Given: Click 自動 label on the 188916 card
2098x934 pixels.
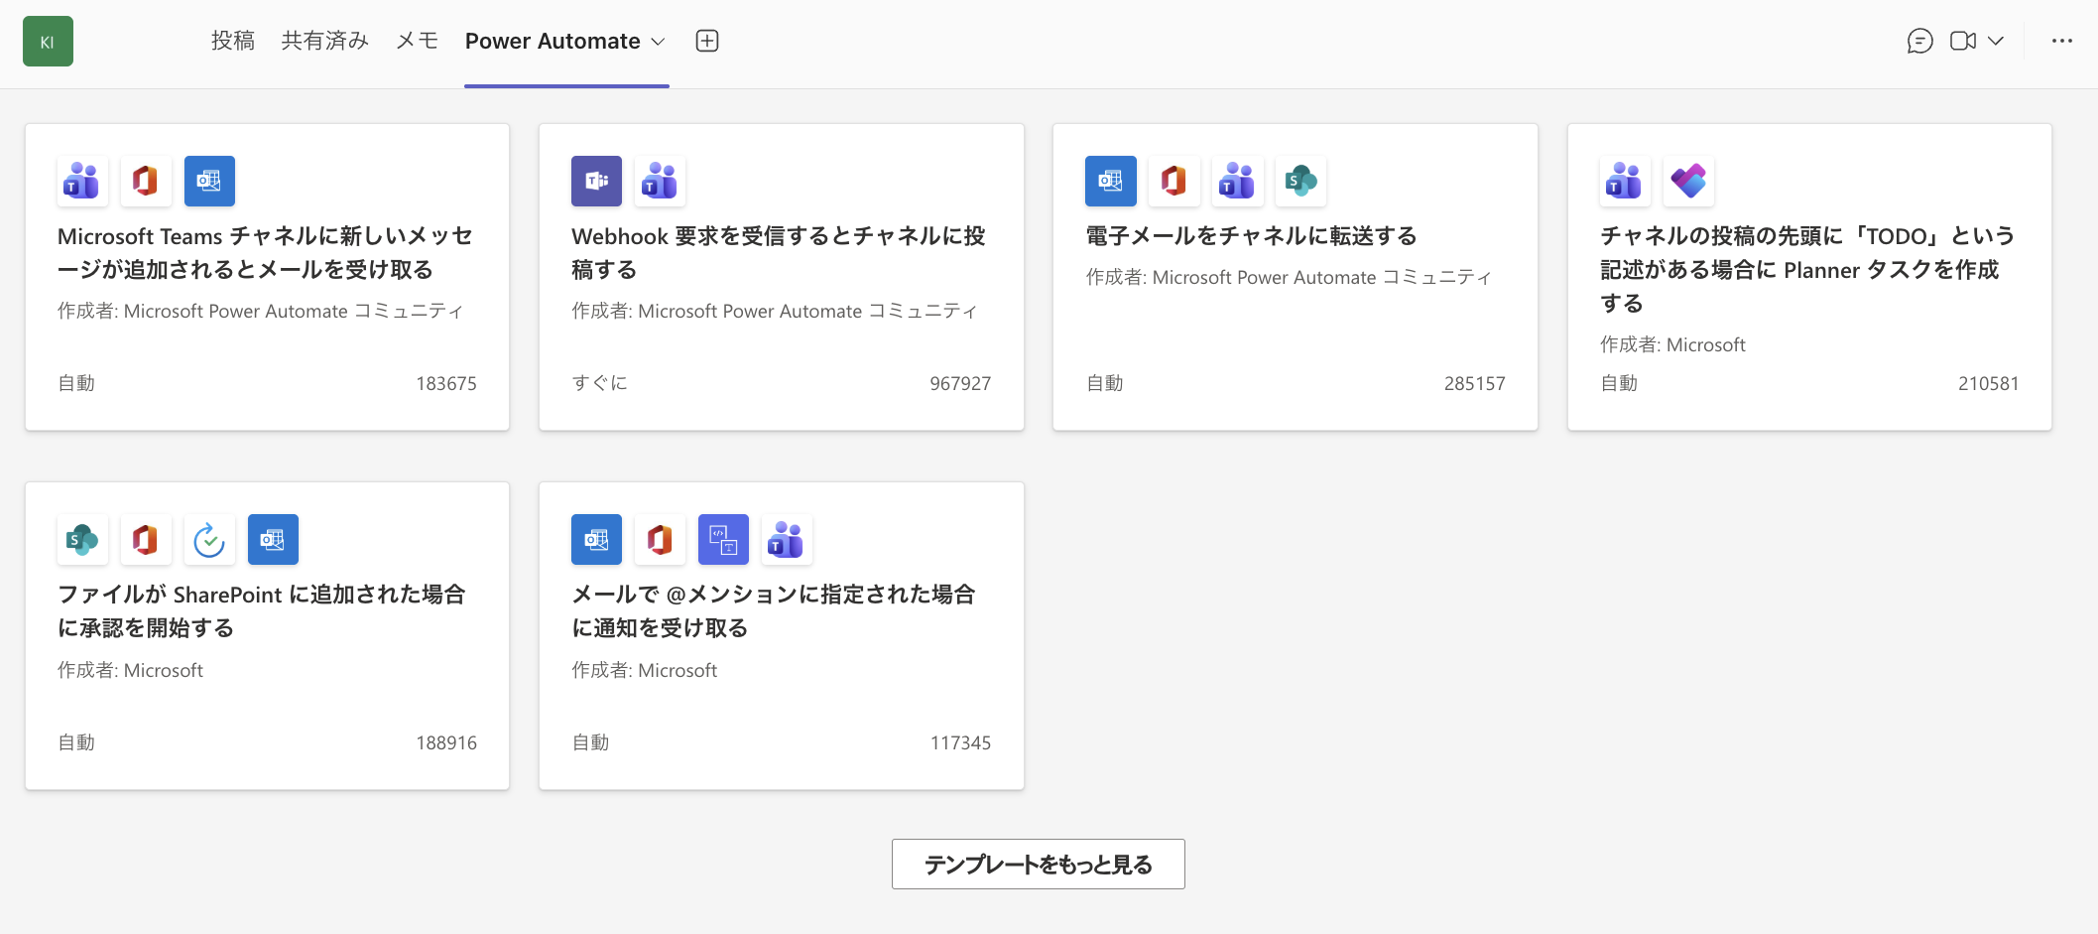Looking at the screenshot, I should coord(76,742).
